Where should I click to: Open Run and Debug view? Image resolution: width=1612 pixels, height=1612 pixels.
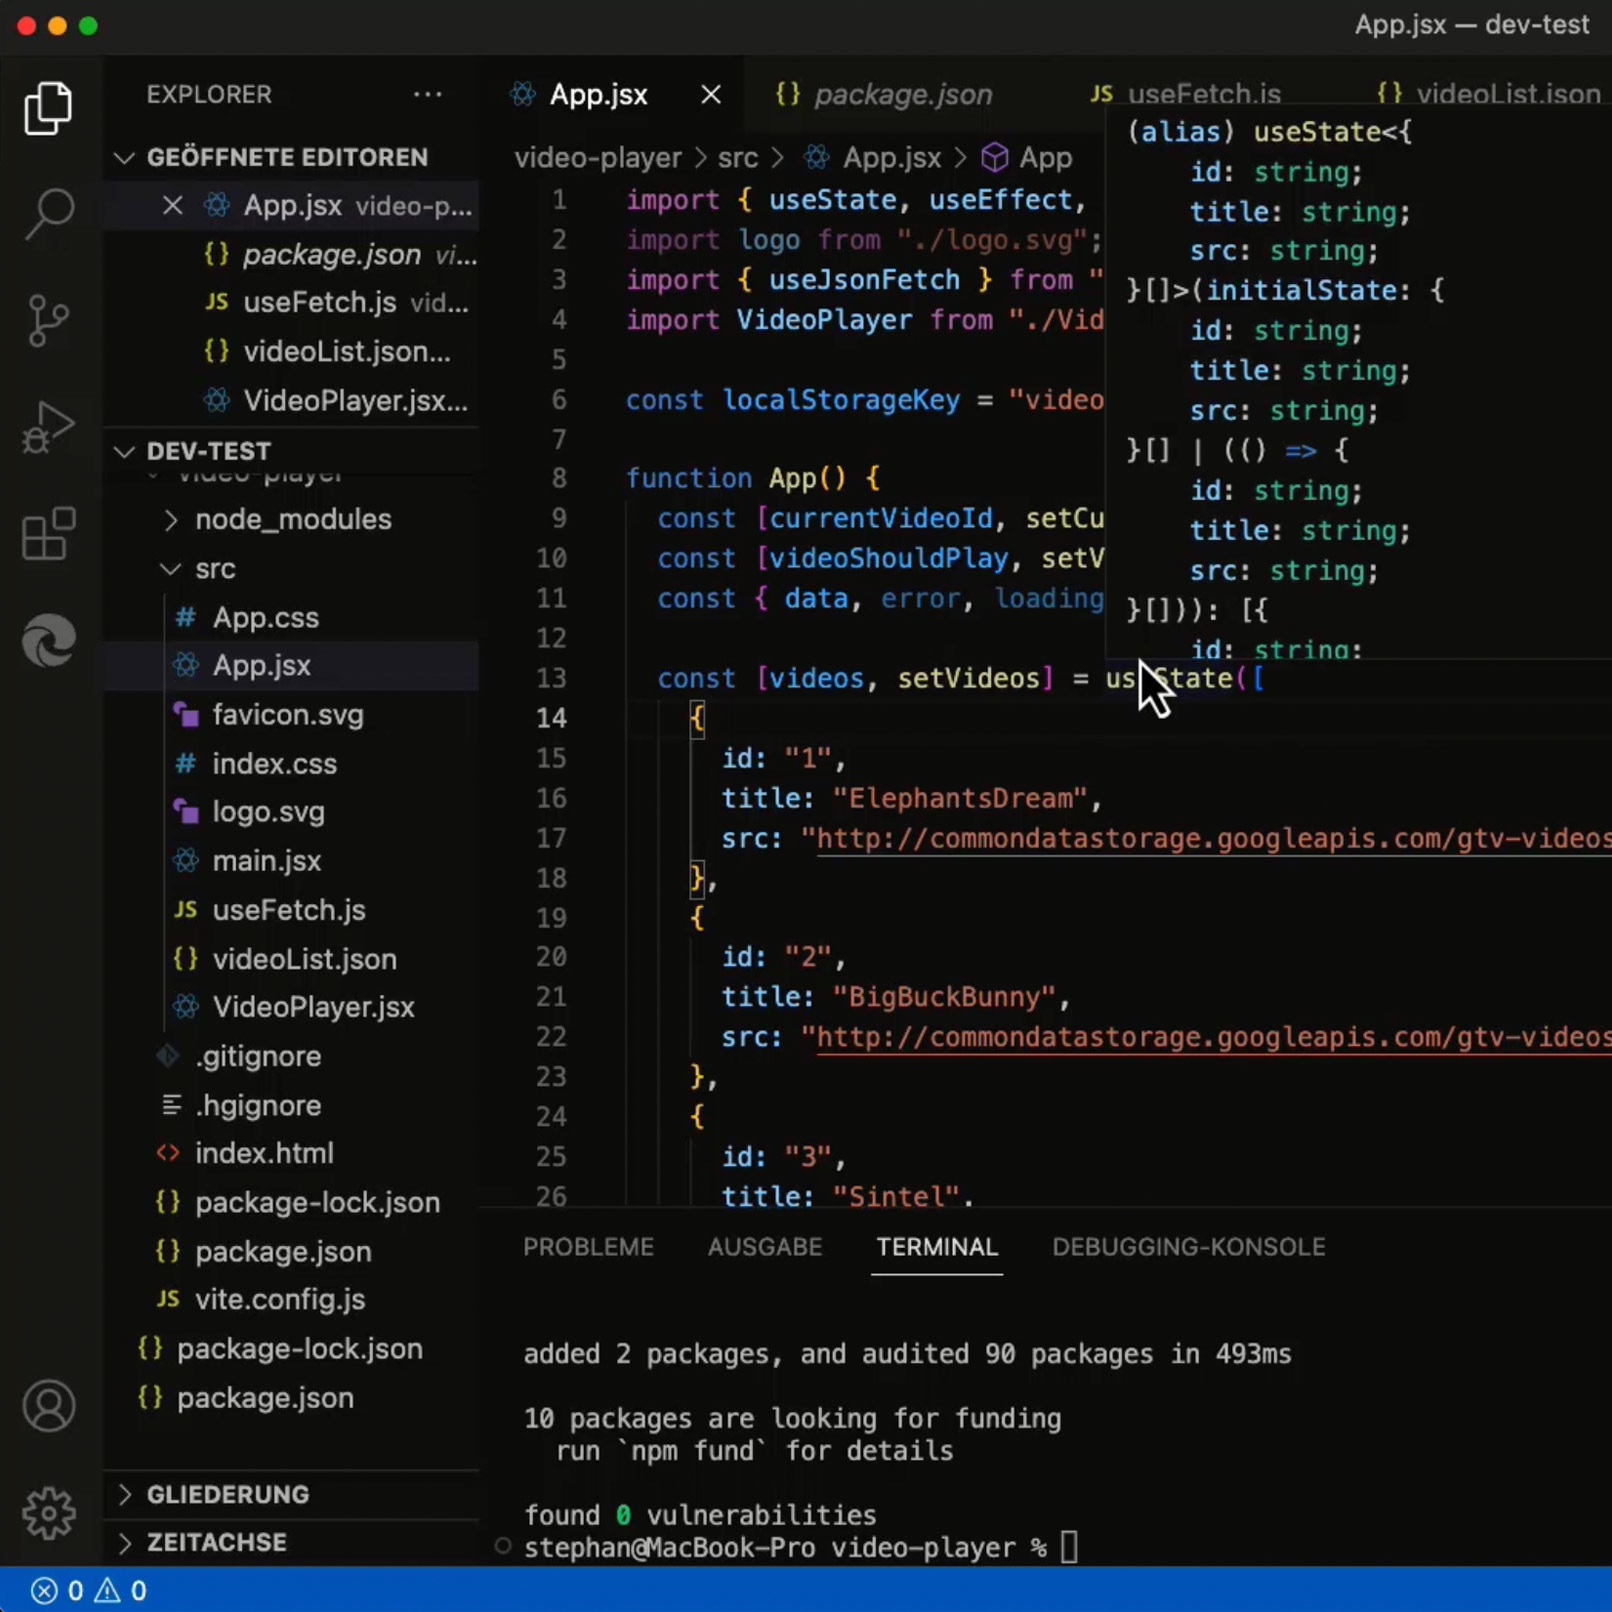[x=48, y=428]
